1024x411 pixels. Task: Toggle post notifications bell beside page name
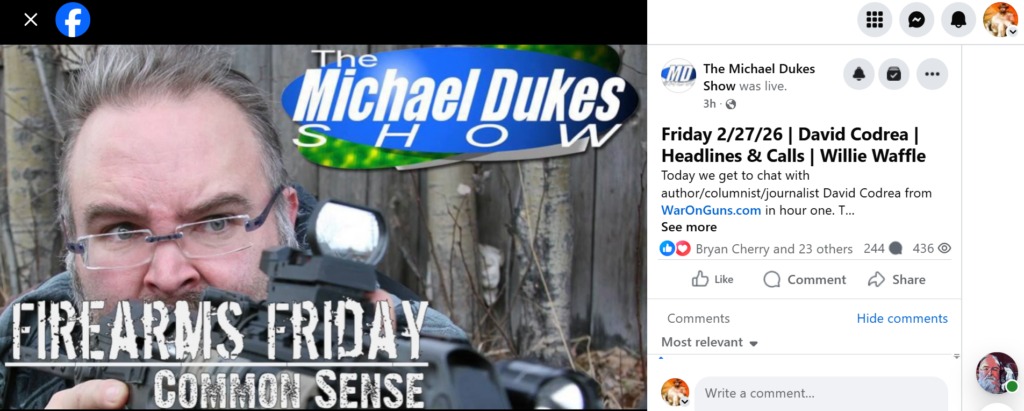859,74
